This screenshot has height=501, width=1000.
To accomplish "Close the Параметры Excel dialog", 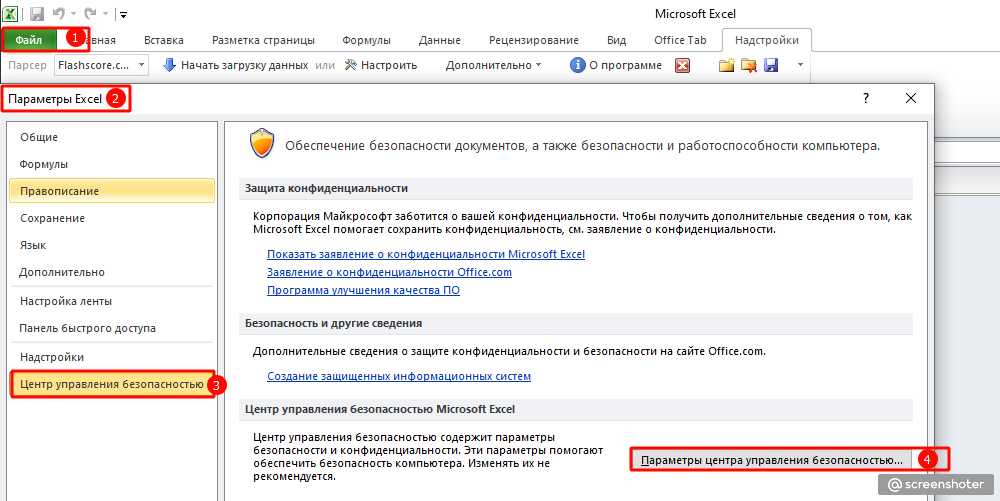I will tap(911, 98).
